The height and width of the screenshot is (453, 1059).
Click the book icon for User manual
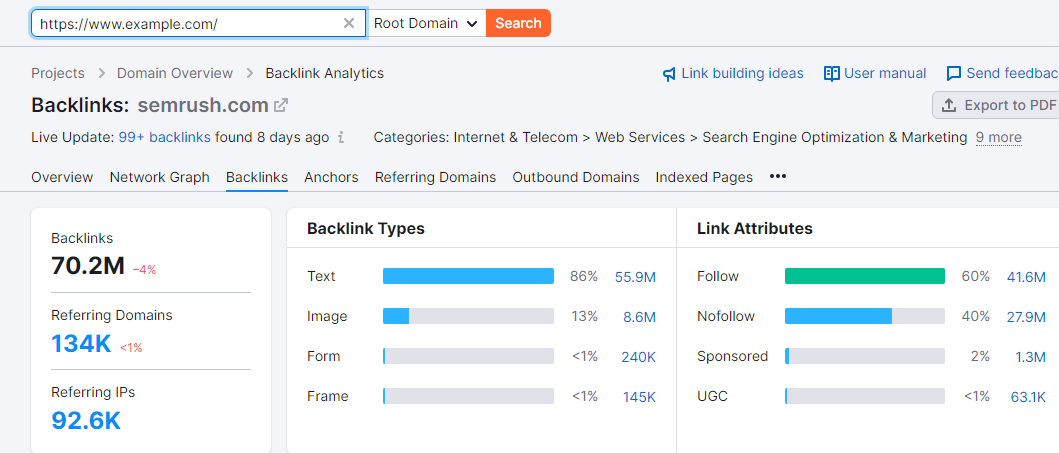pyautogui.click(x=831, y=74)
